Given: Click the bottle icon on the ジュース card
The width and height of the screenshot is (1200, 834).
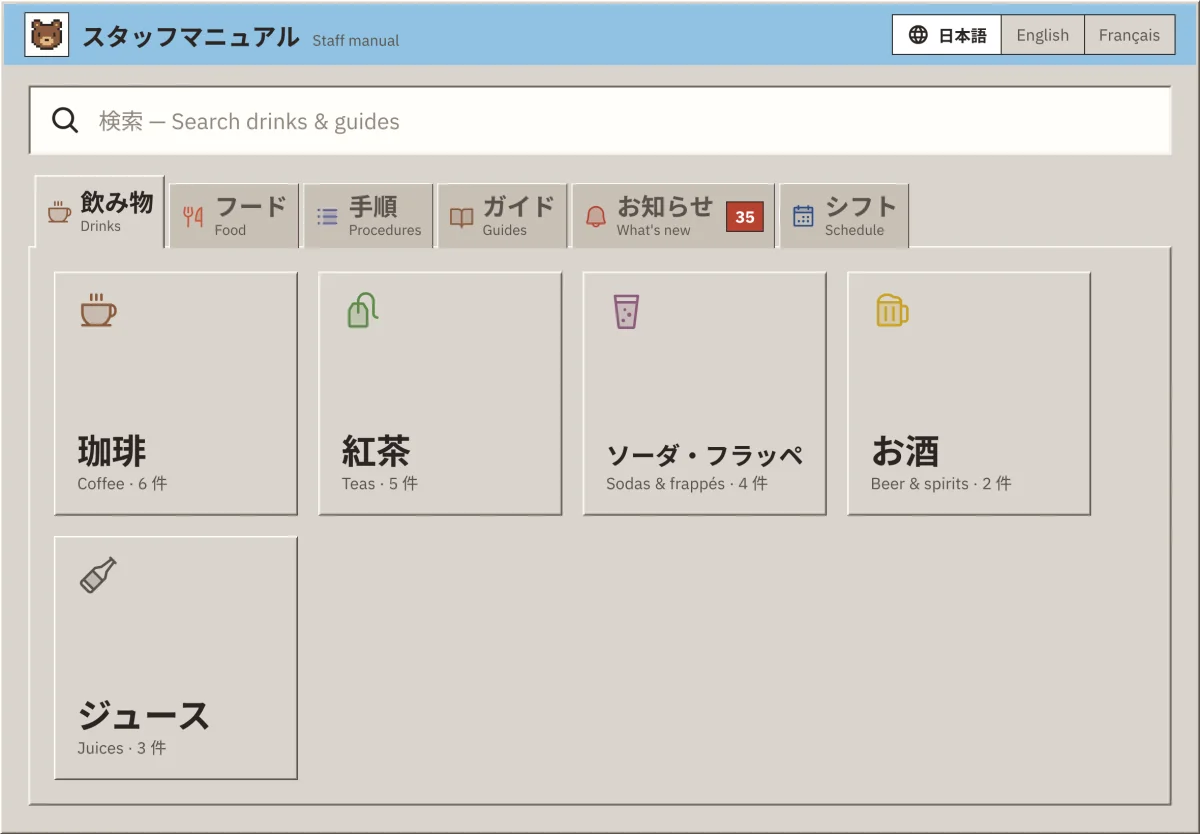Looking at the screenshot, I should pos(98,575).
